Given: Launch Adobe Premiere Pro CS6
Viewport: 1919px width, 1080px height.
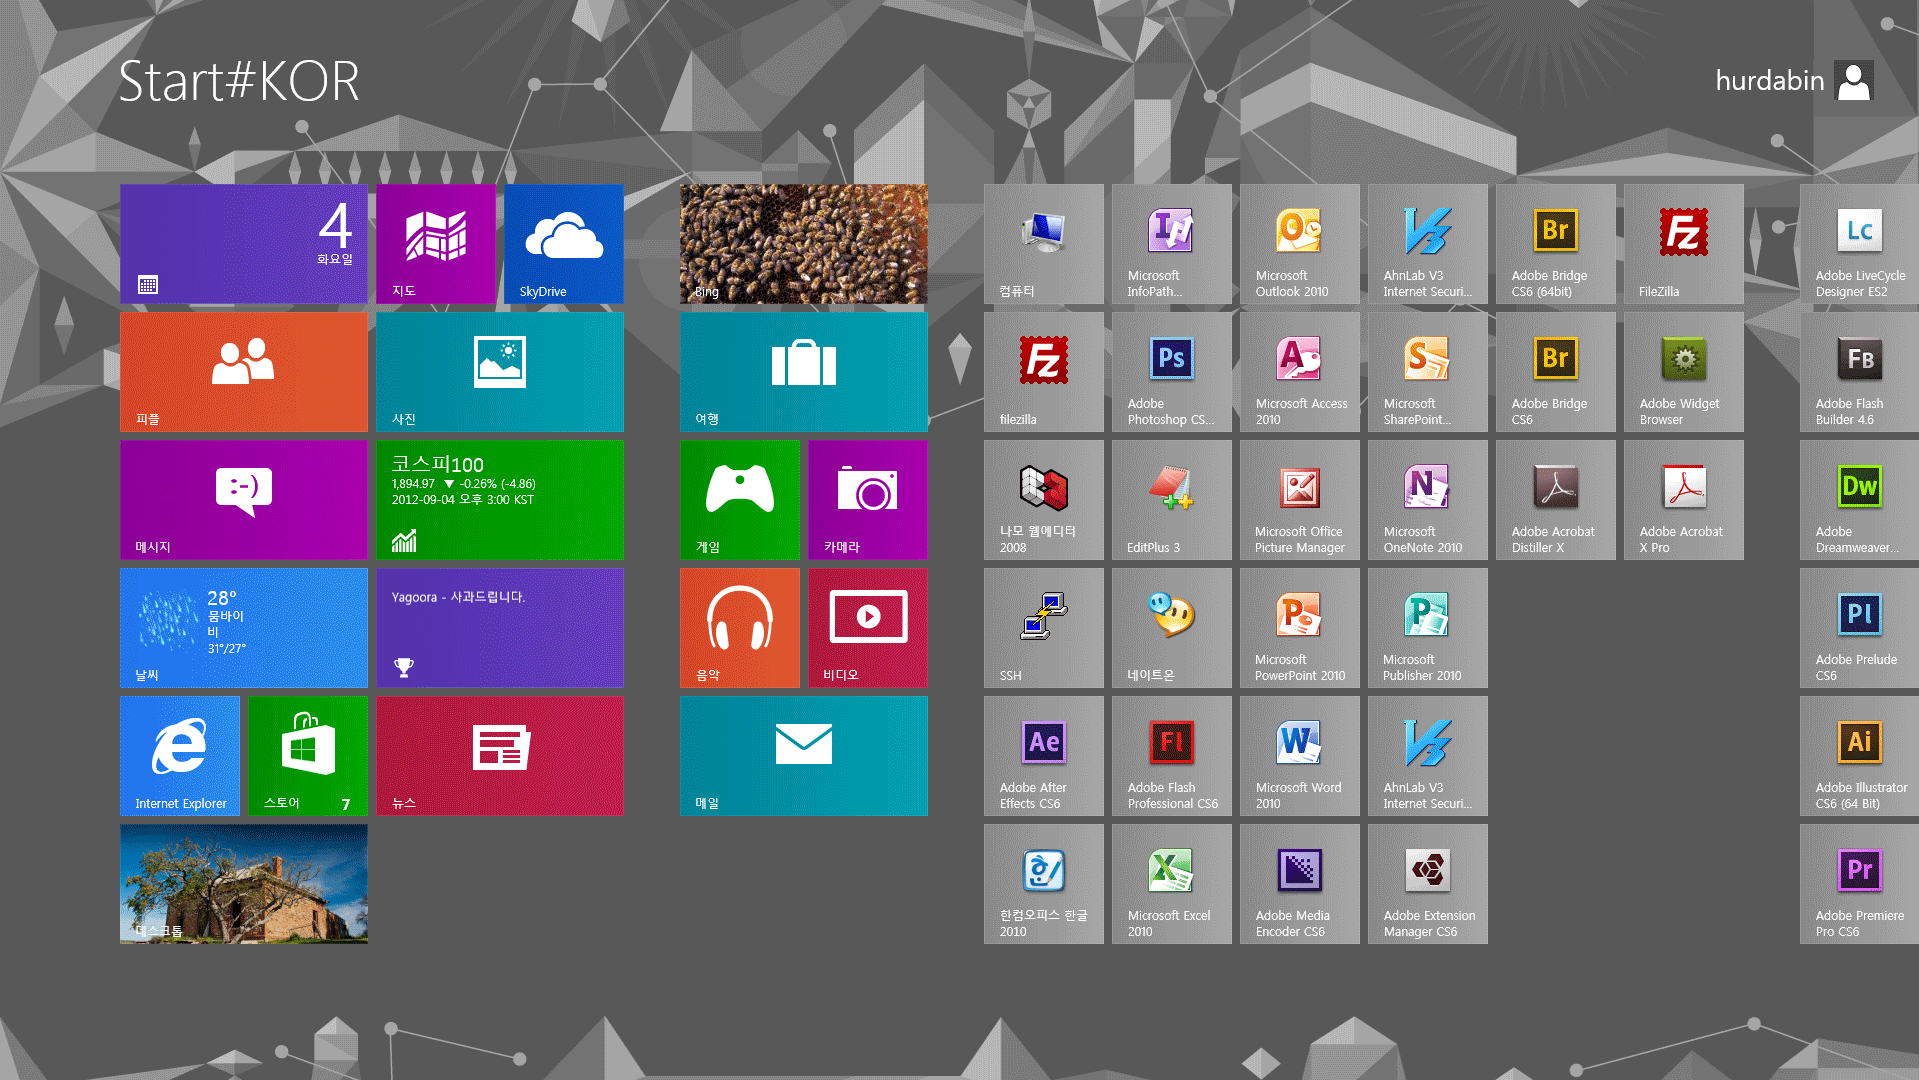Looking at the screenshot, I should pos(1858,883).
